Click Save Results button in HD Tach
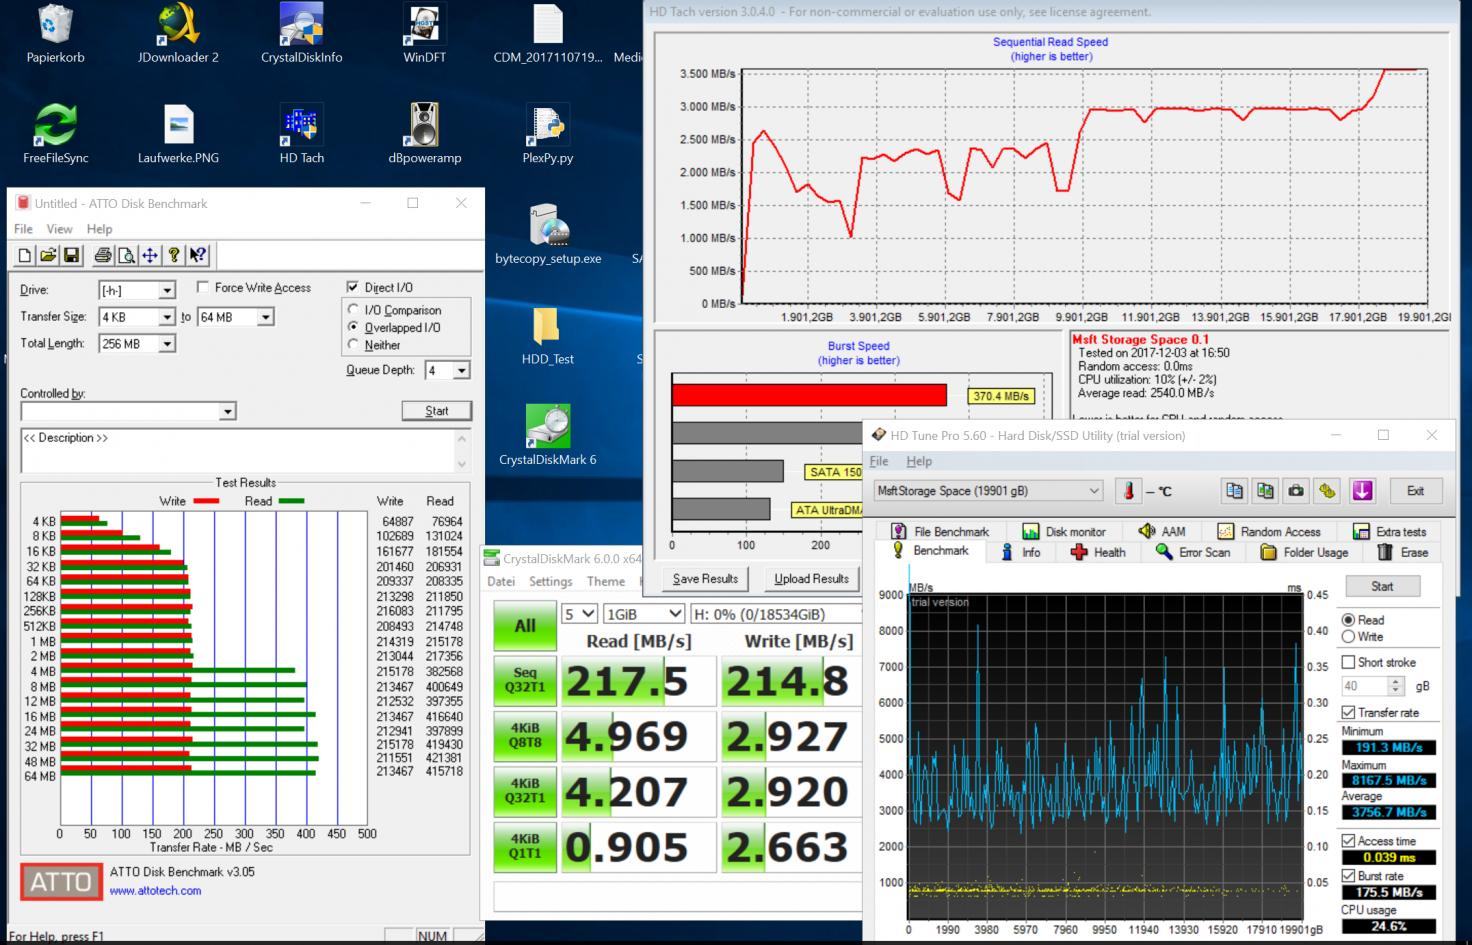Screen dimensions: 1472x945 (x=705, y=579)
